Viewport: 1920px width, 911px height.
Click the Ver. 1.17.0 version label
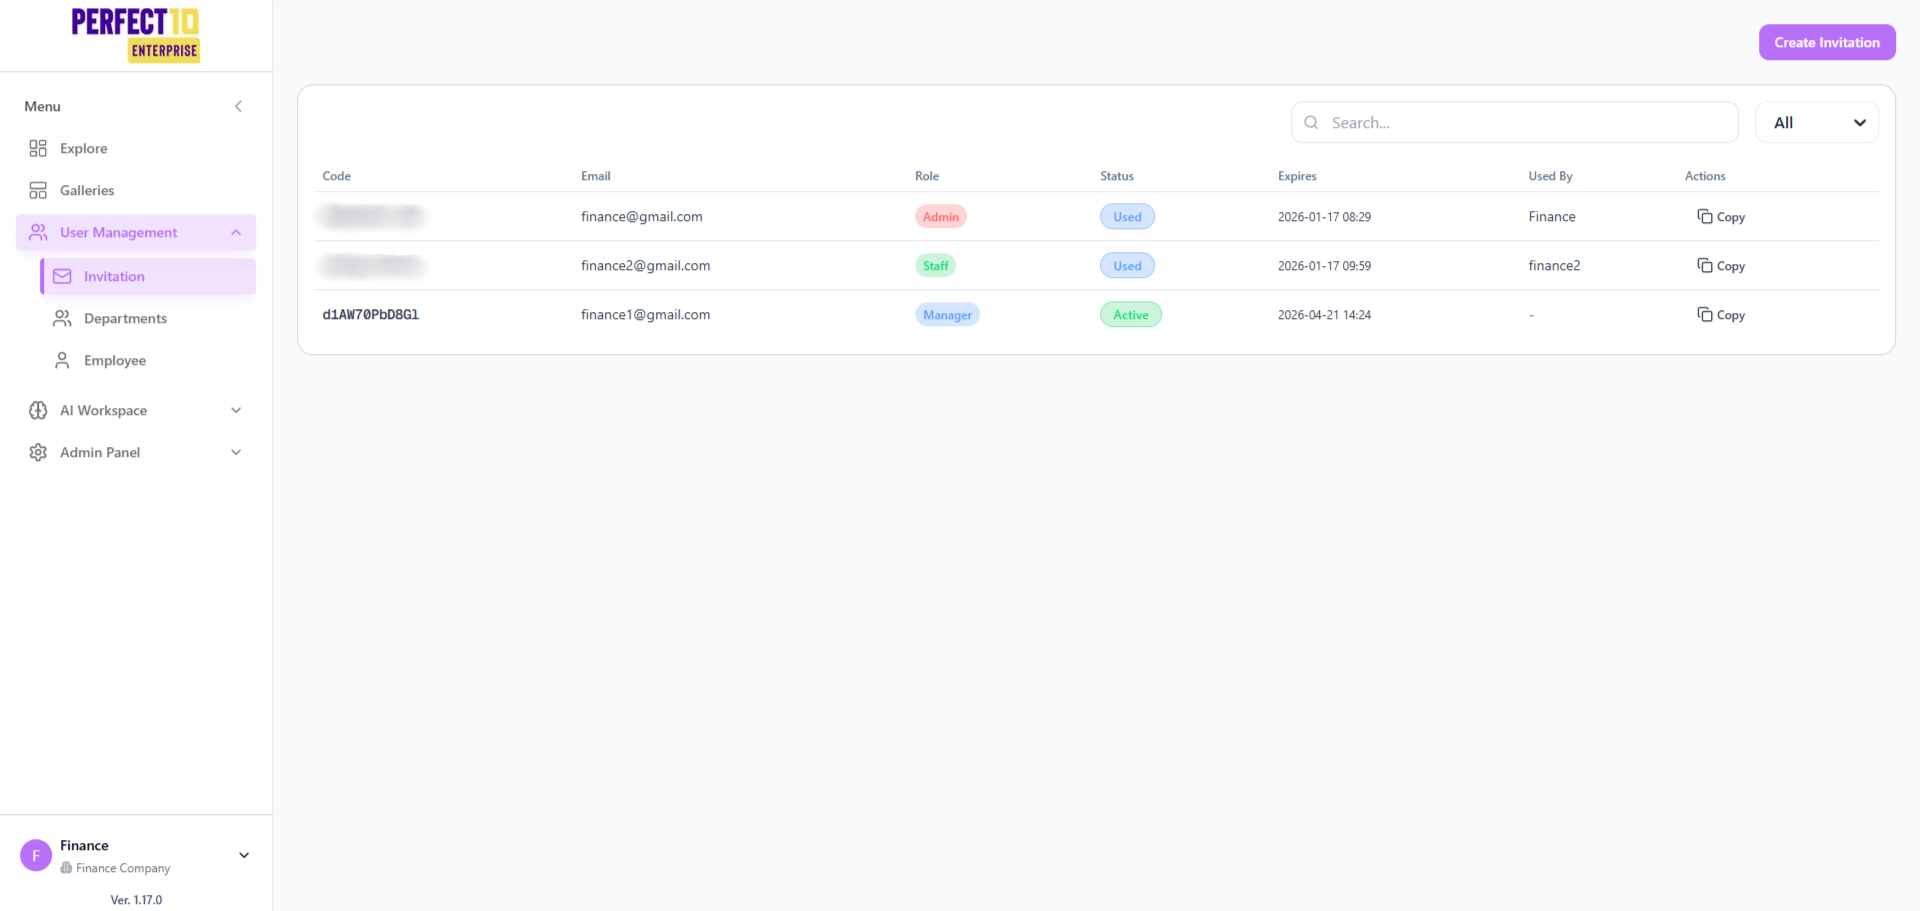[x=136, y=900]
